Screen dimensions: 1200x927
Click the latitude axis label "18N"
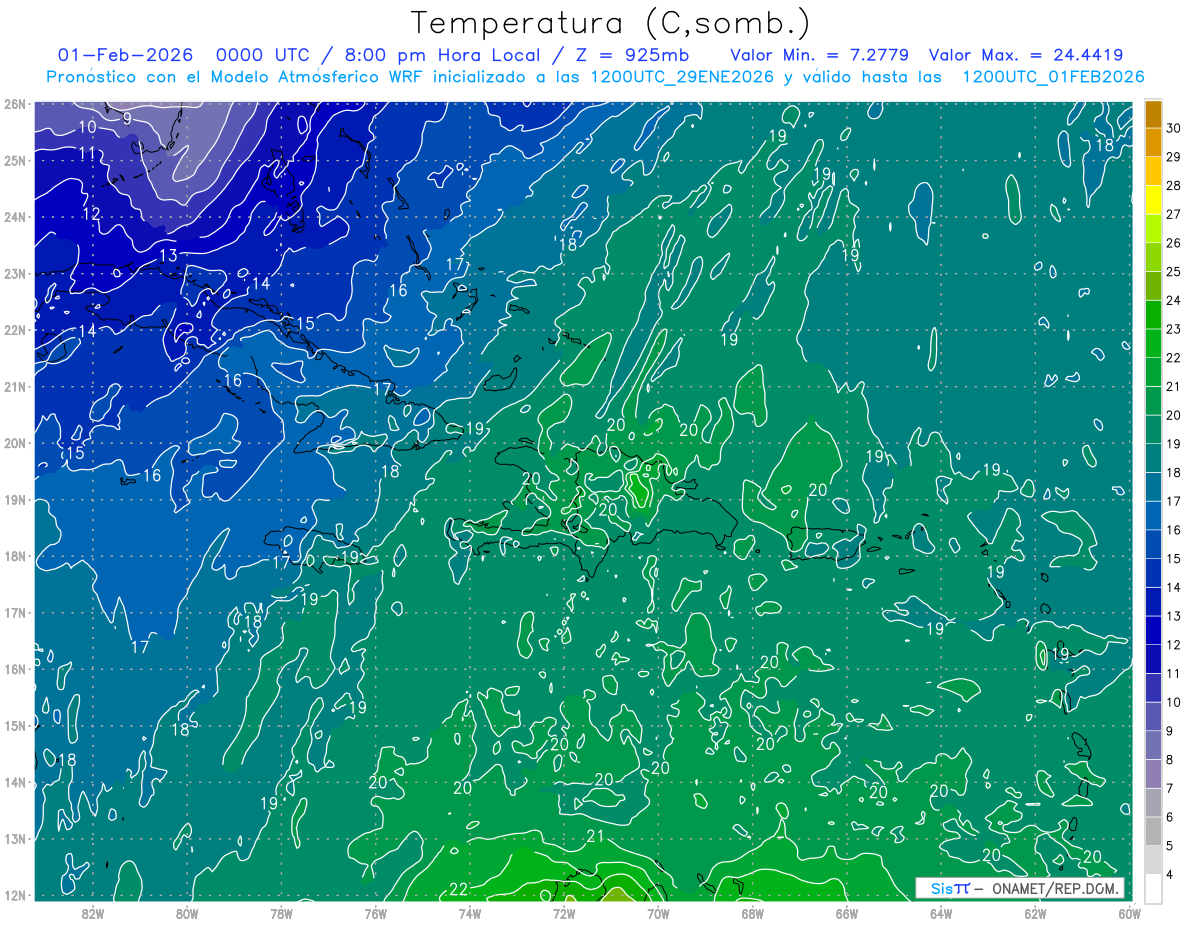coord(15,556)
